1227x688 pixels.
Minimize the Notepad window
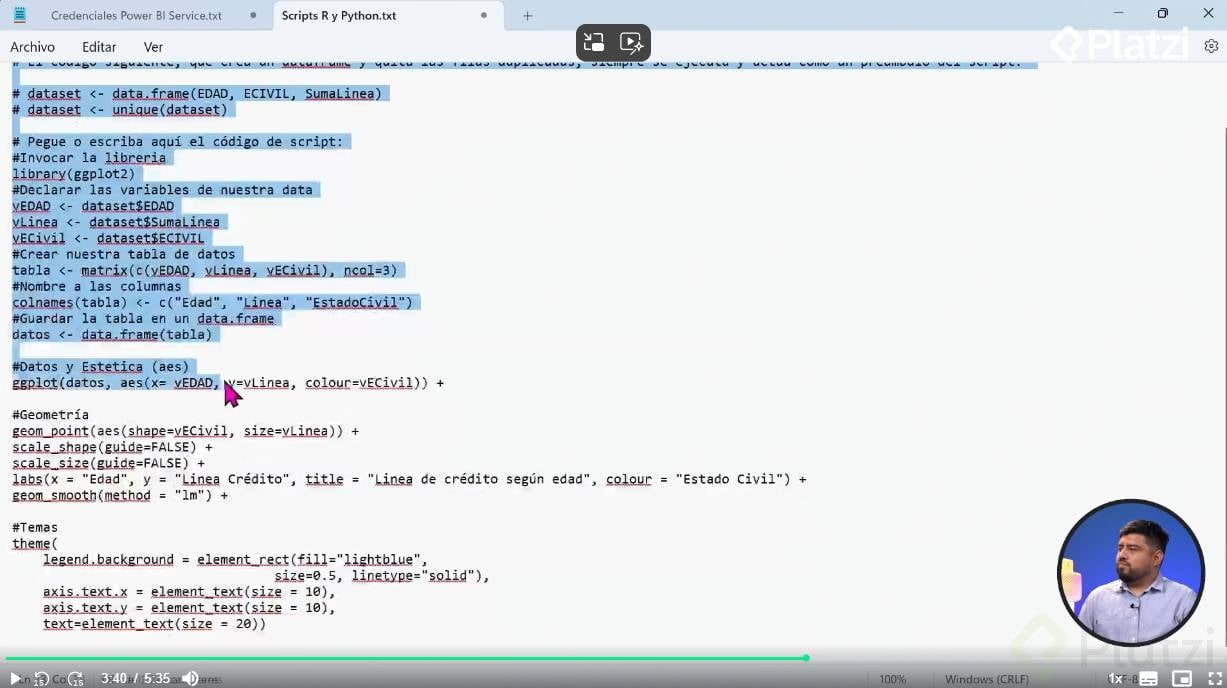tap(1116, 14)
